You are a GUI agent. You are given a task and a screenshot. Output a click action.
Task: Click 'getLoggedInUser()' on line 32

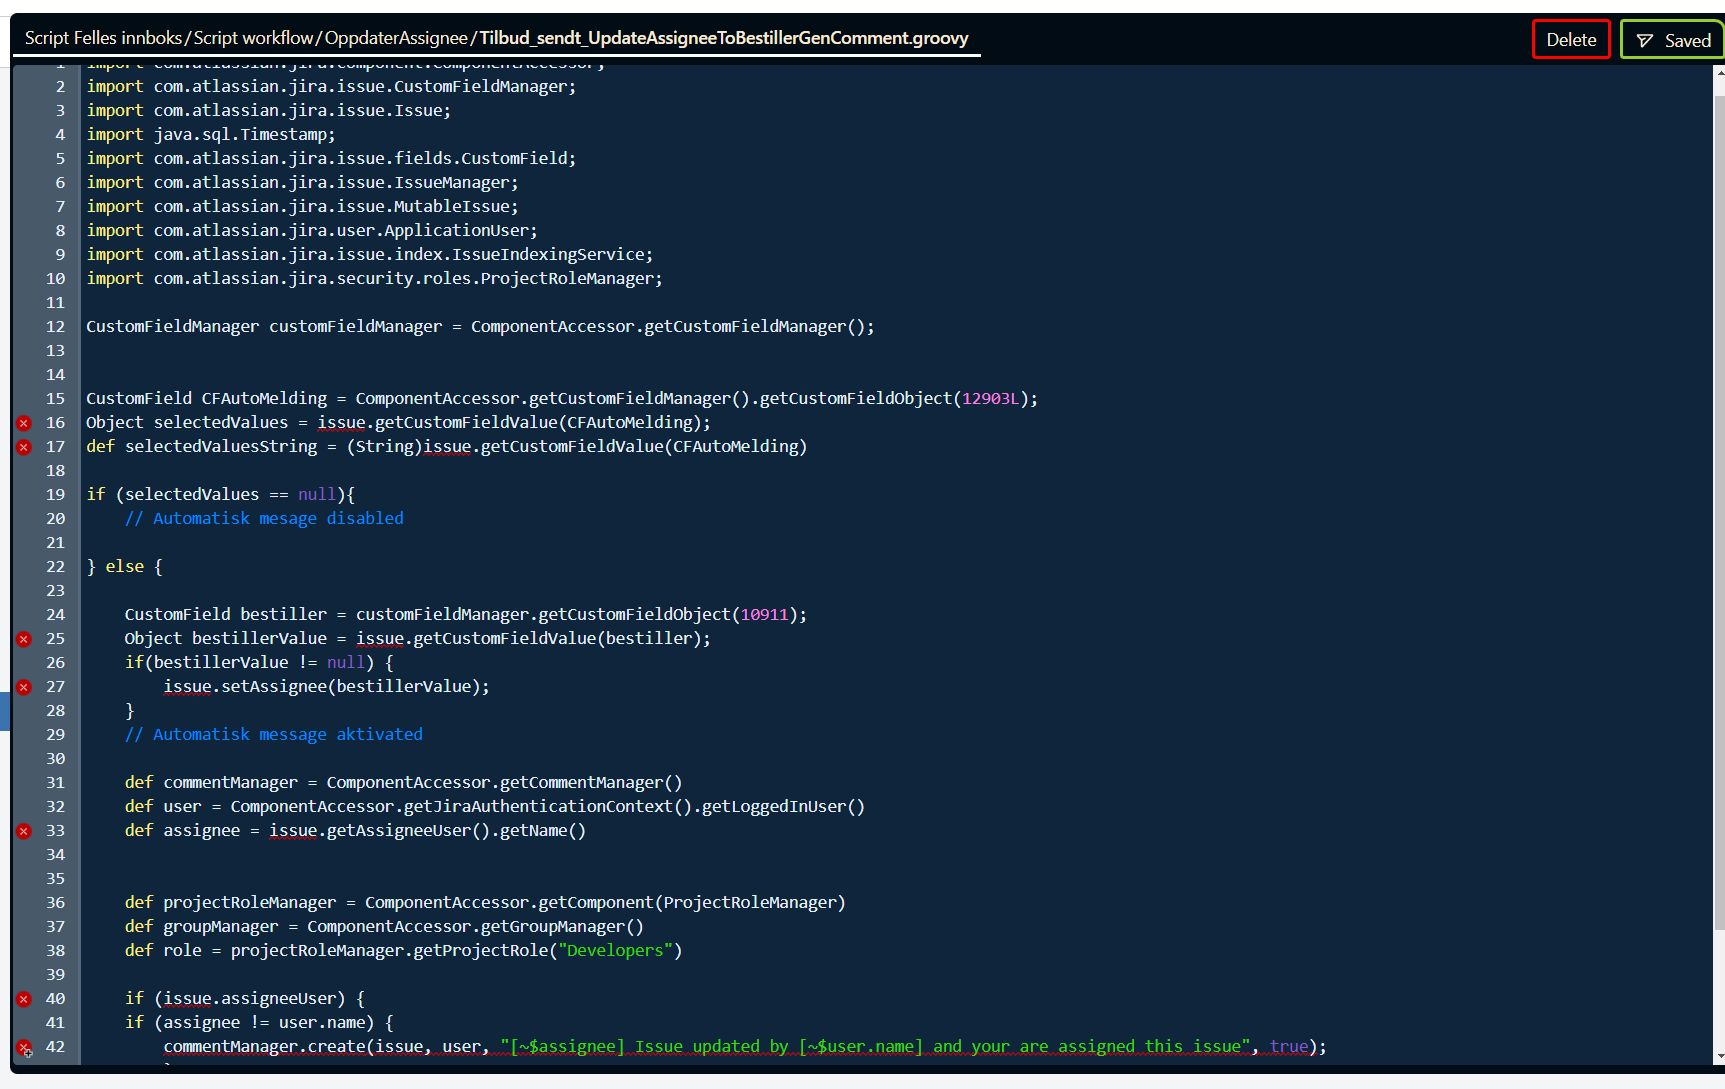[x=783, y=807]
